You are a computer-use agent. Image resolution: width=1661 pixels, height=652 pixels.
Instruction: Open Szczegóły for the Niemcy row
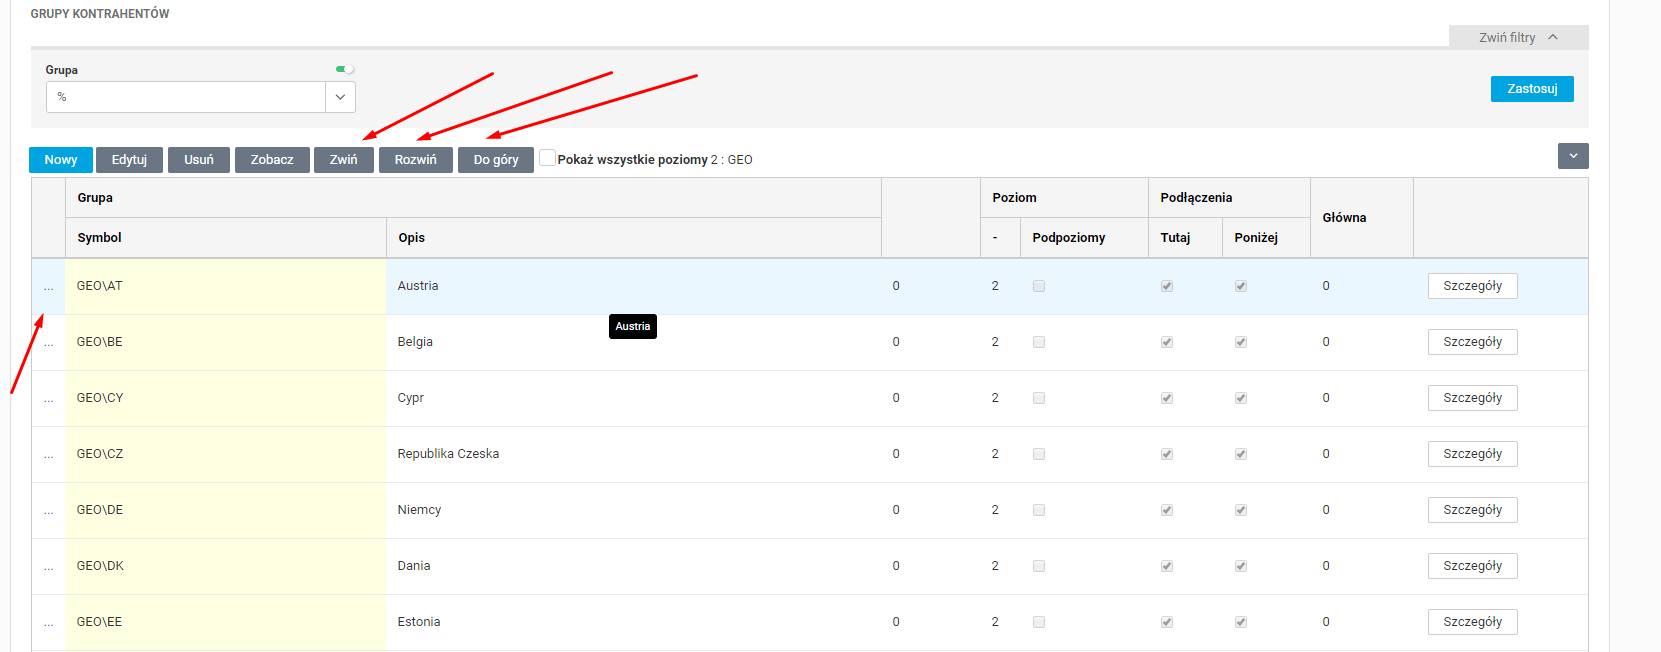click(x=1472, y=510)
